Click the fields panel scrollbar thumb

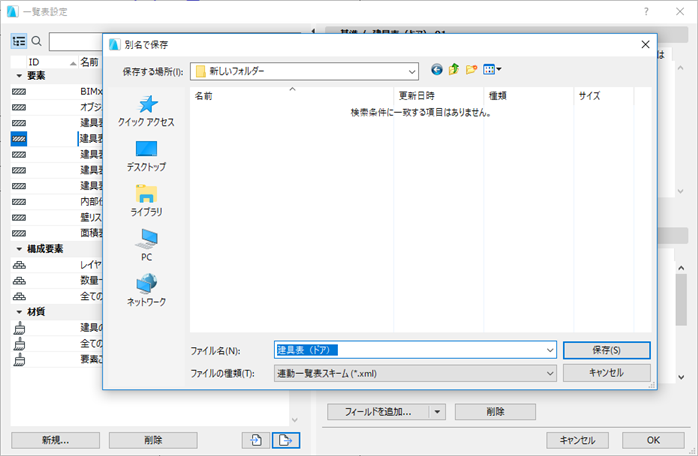coord(681,300)
